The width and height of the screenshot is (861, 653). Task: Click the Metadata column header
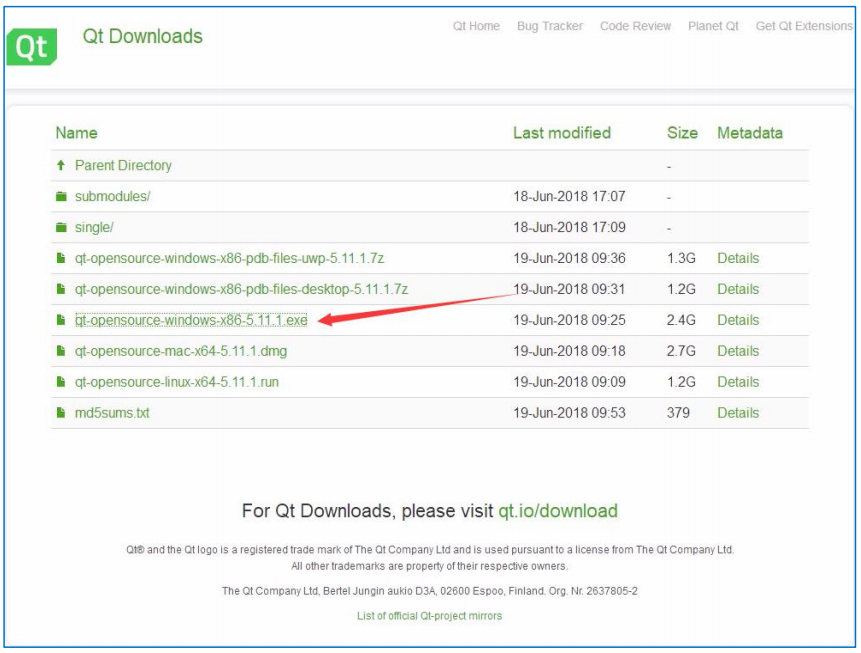pyautogui.click(x=750, y=133)
